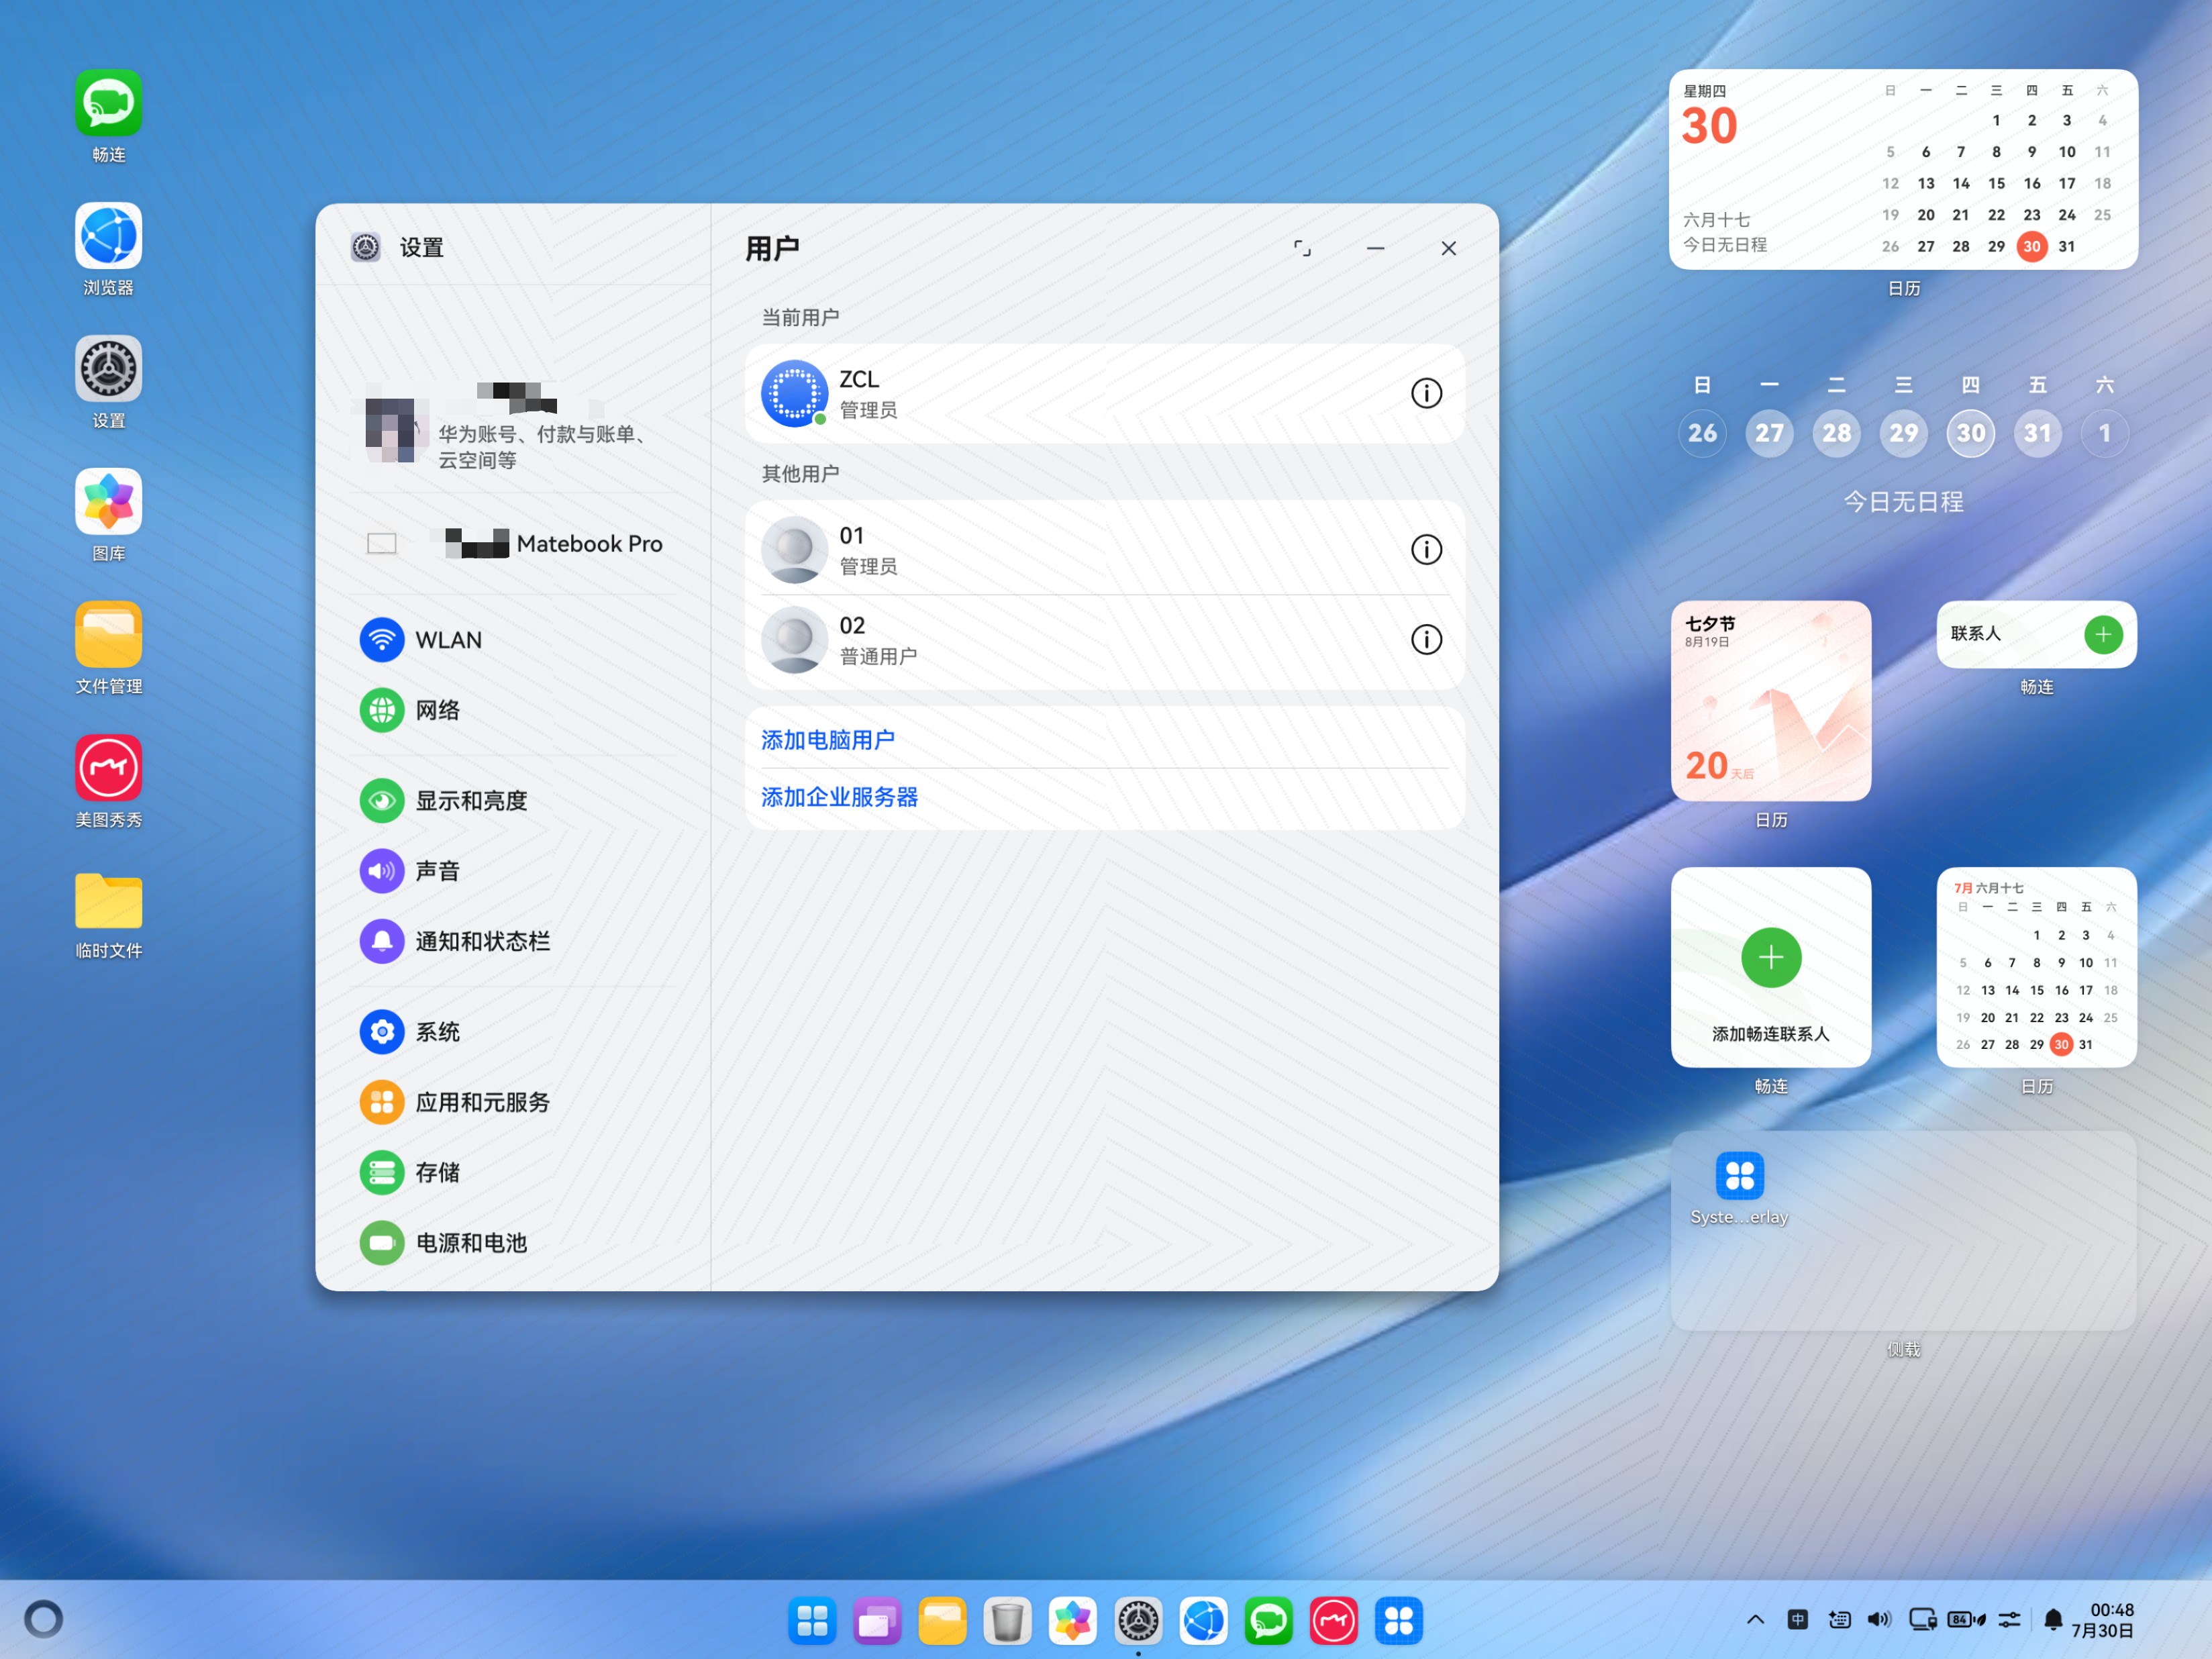Image resolution: width=2212 pixels, height=1659 pixels.
Task: Open the 存储 settings section
Action: (514, 1172)
